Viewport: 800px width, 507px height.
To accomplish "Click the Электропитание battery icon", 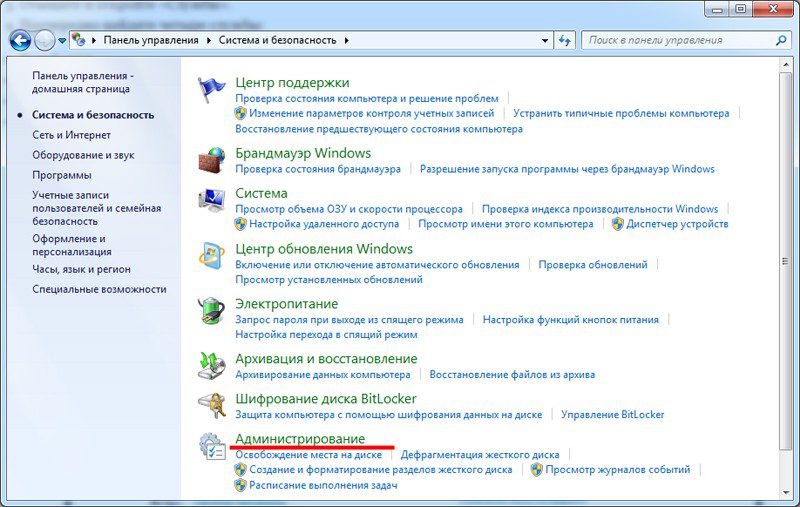I will point(211,311).
